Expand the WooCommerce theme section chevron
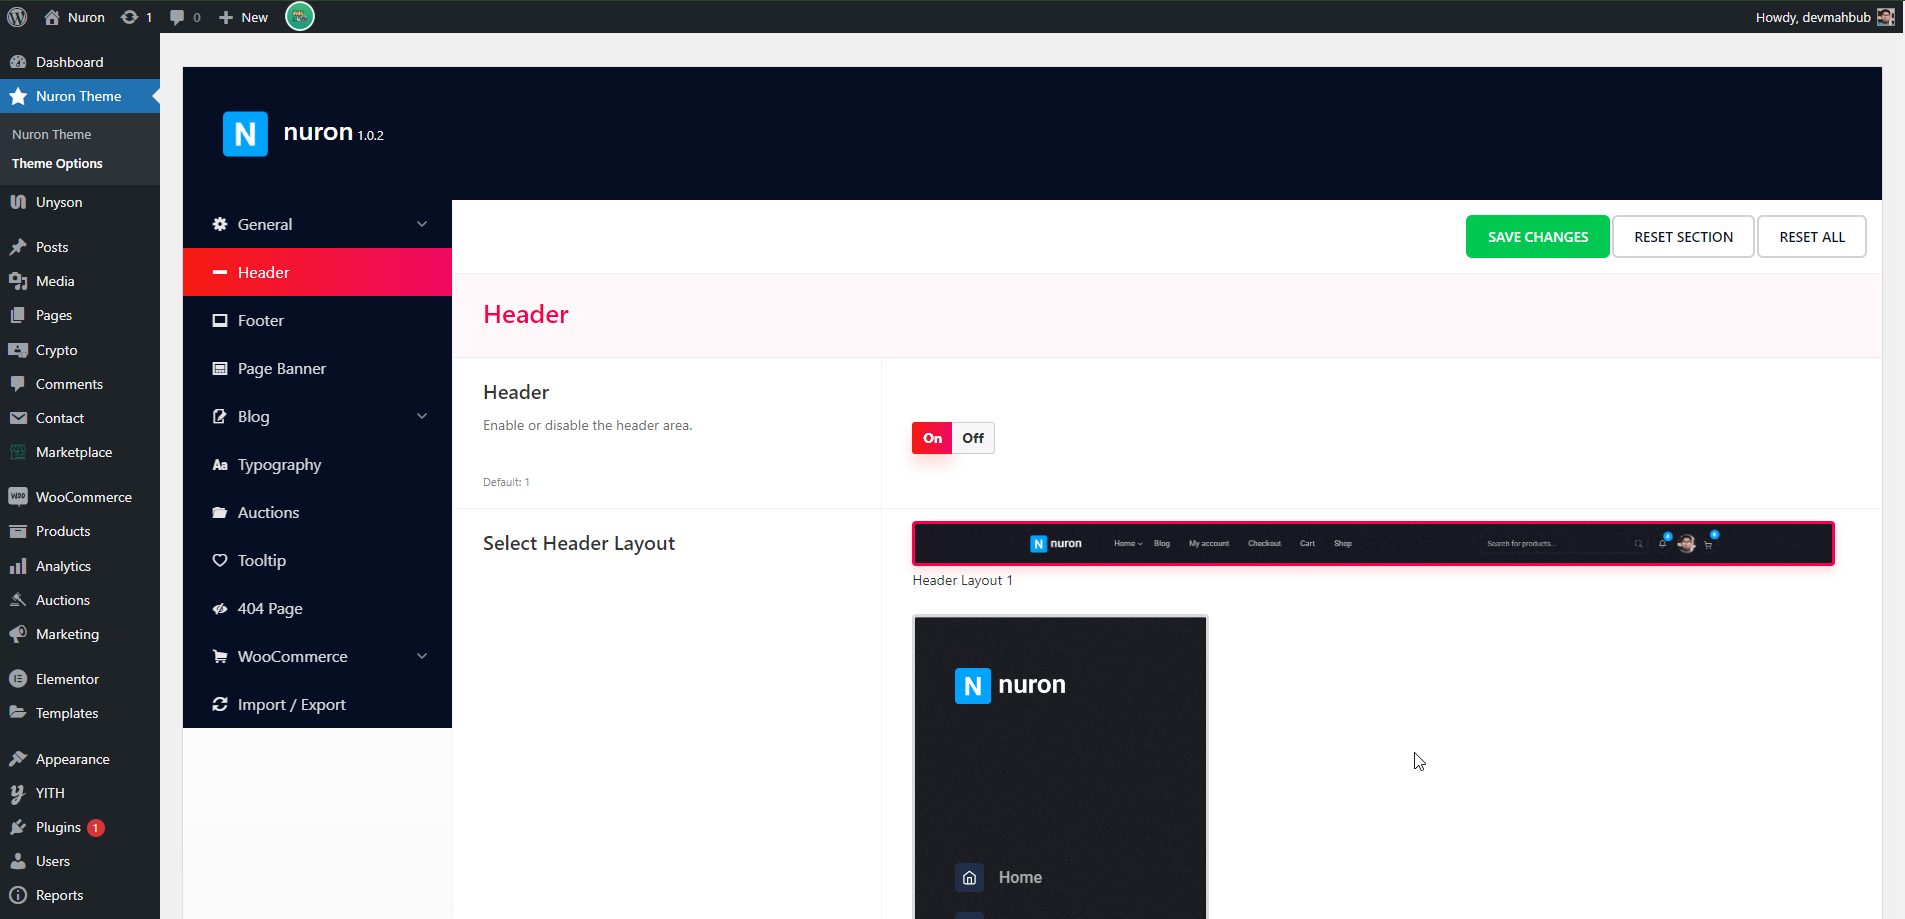 tap(422, 656)
